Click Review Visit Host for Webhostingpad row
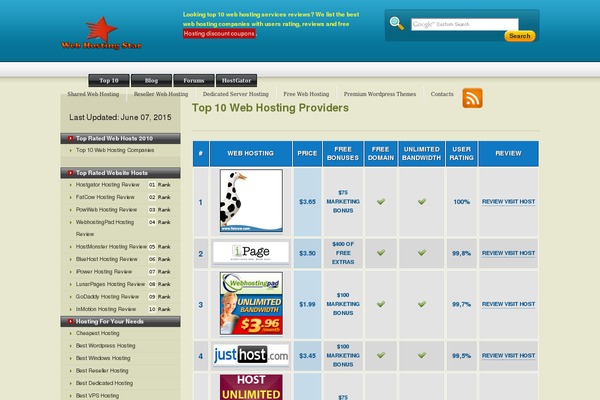The height and width of the screenshot is (400, 600). [x=508, y=304]
